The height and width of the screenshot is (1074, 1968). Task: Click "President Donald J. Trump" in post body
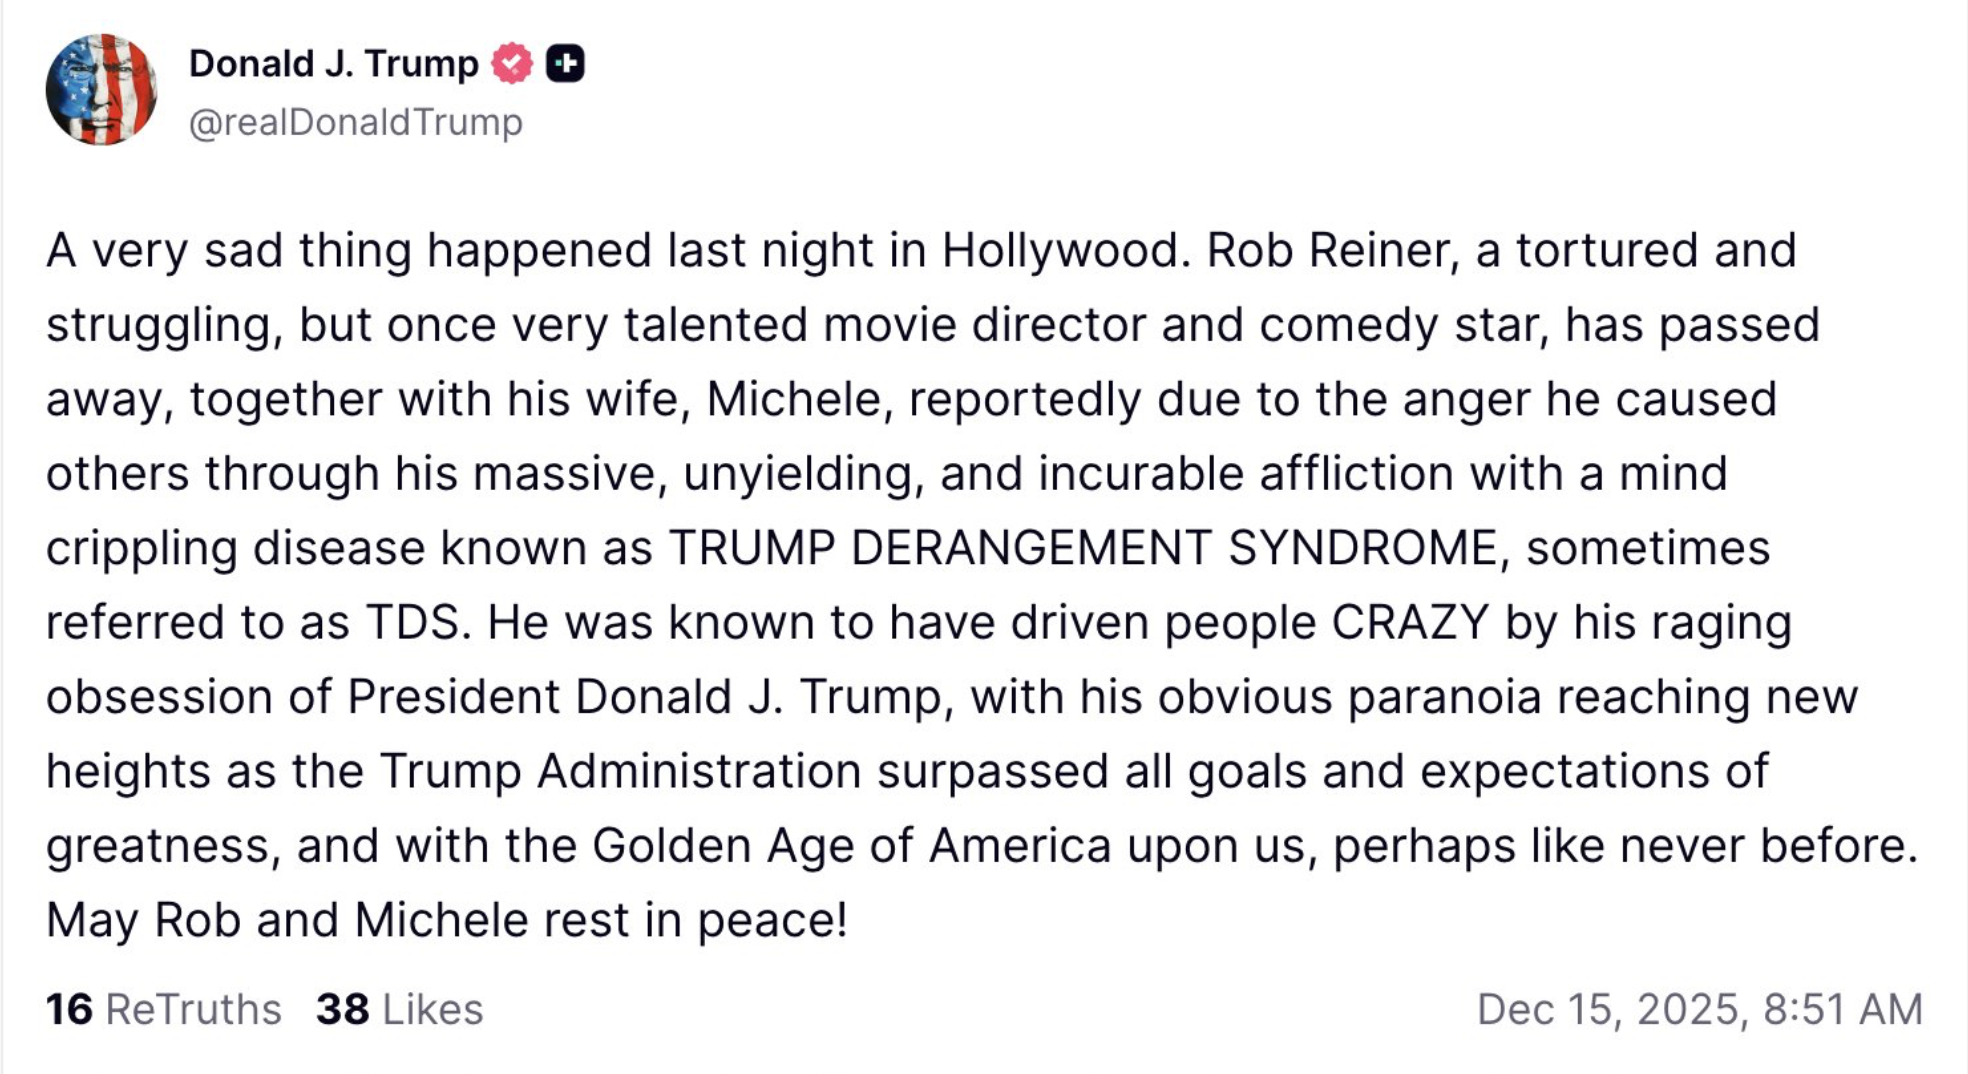tap(645, 697)
